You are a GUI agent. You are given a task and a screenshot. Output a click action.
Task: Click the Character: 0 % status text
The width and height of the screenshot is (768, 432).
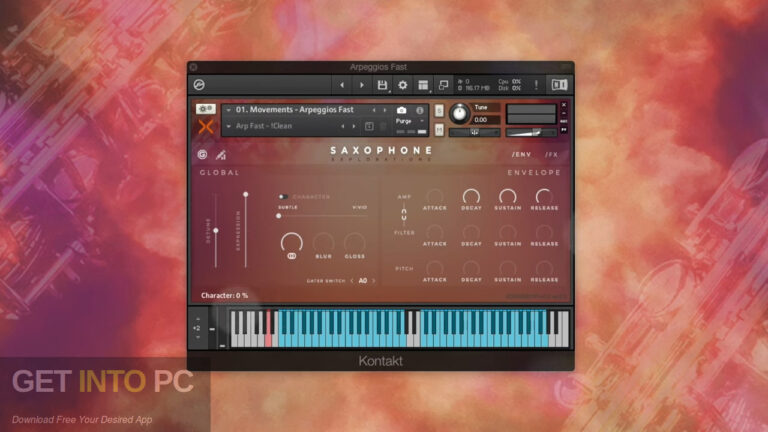coord(224,295)
